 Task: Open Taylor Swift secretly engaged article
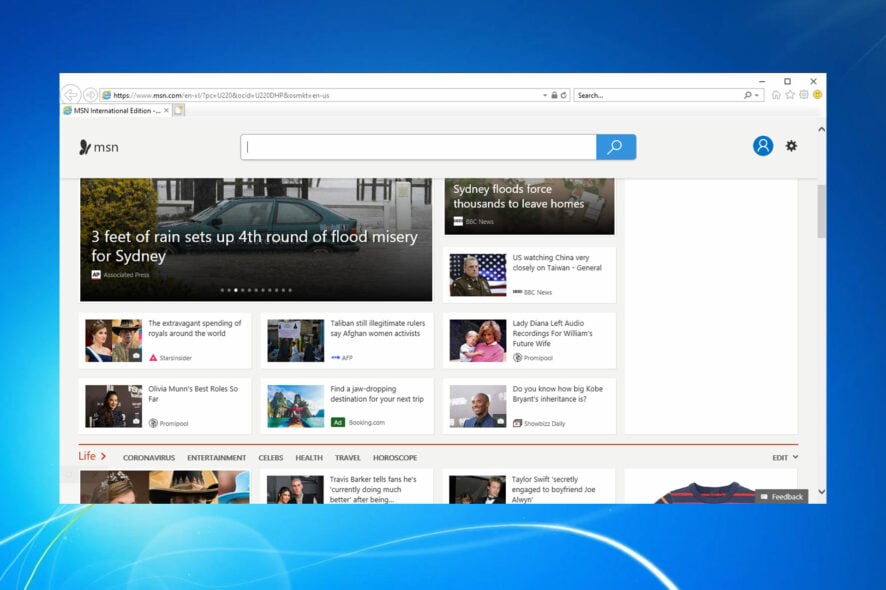(553, 489)
